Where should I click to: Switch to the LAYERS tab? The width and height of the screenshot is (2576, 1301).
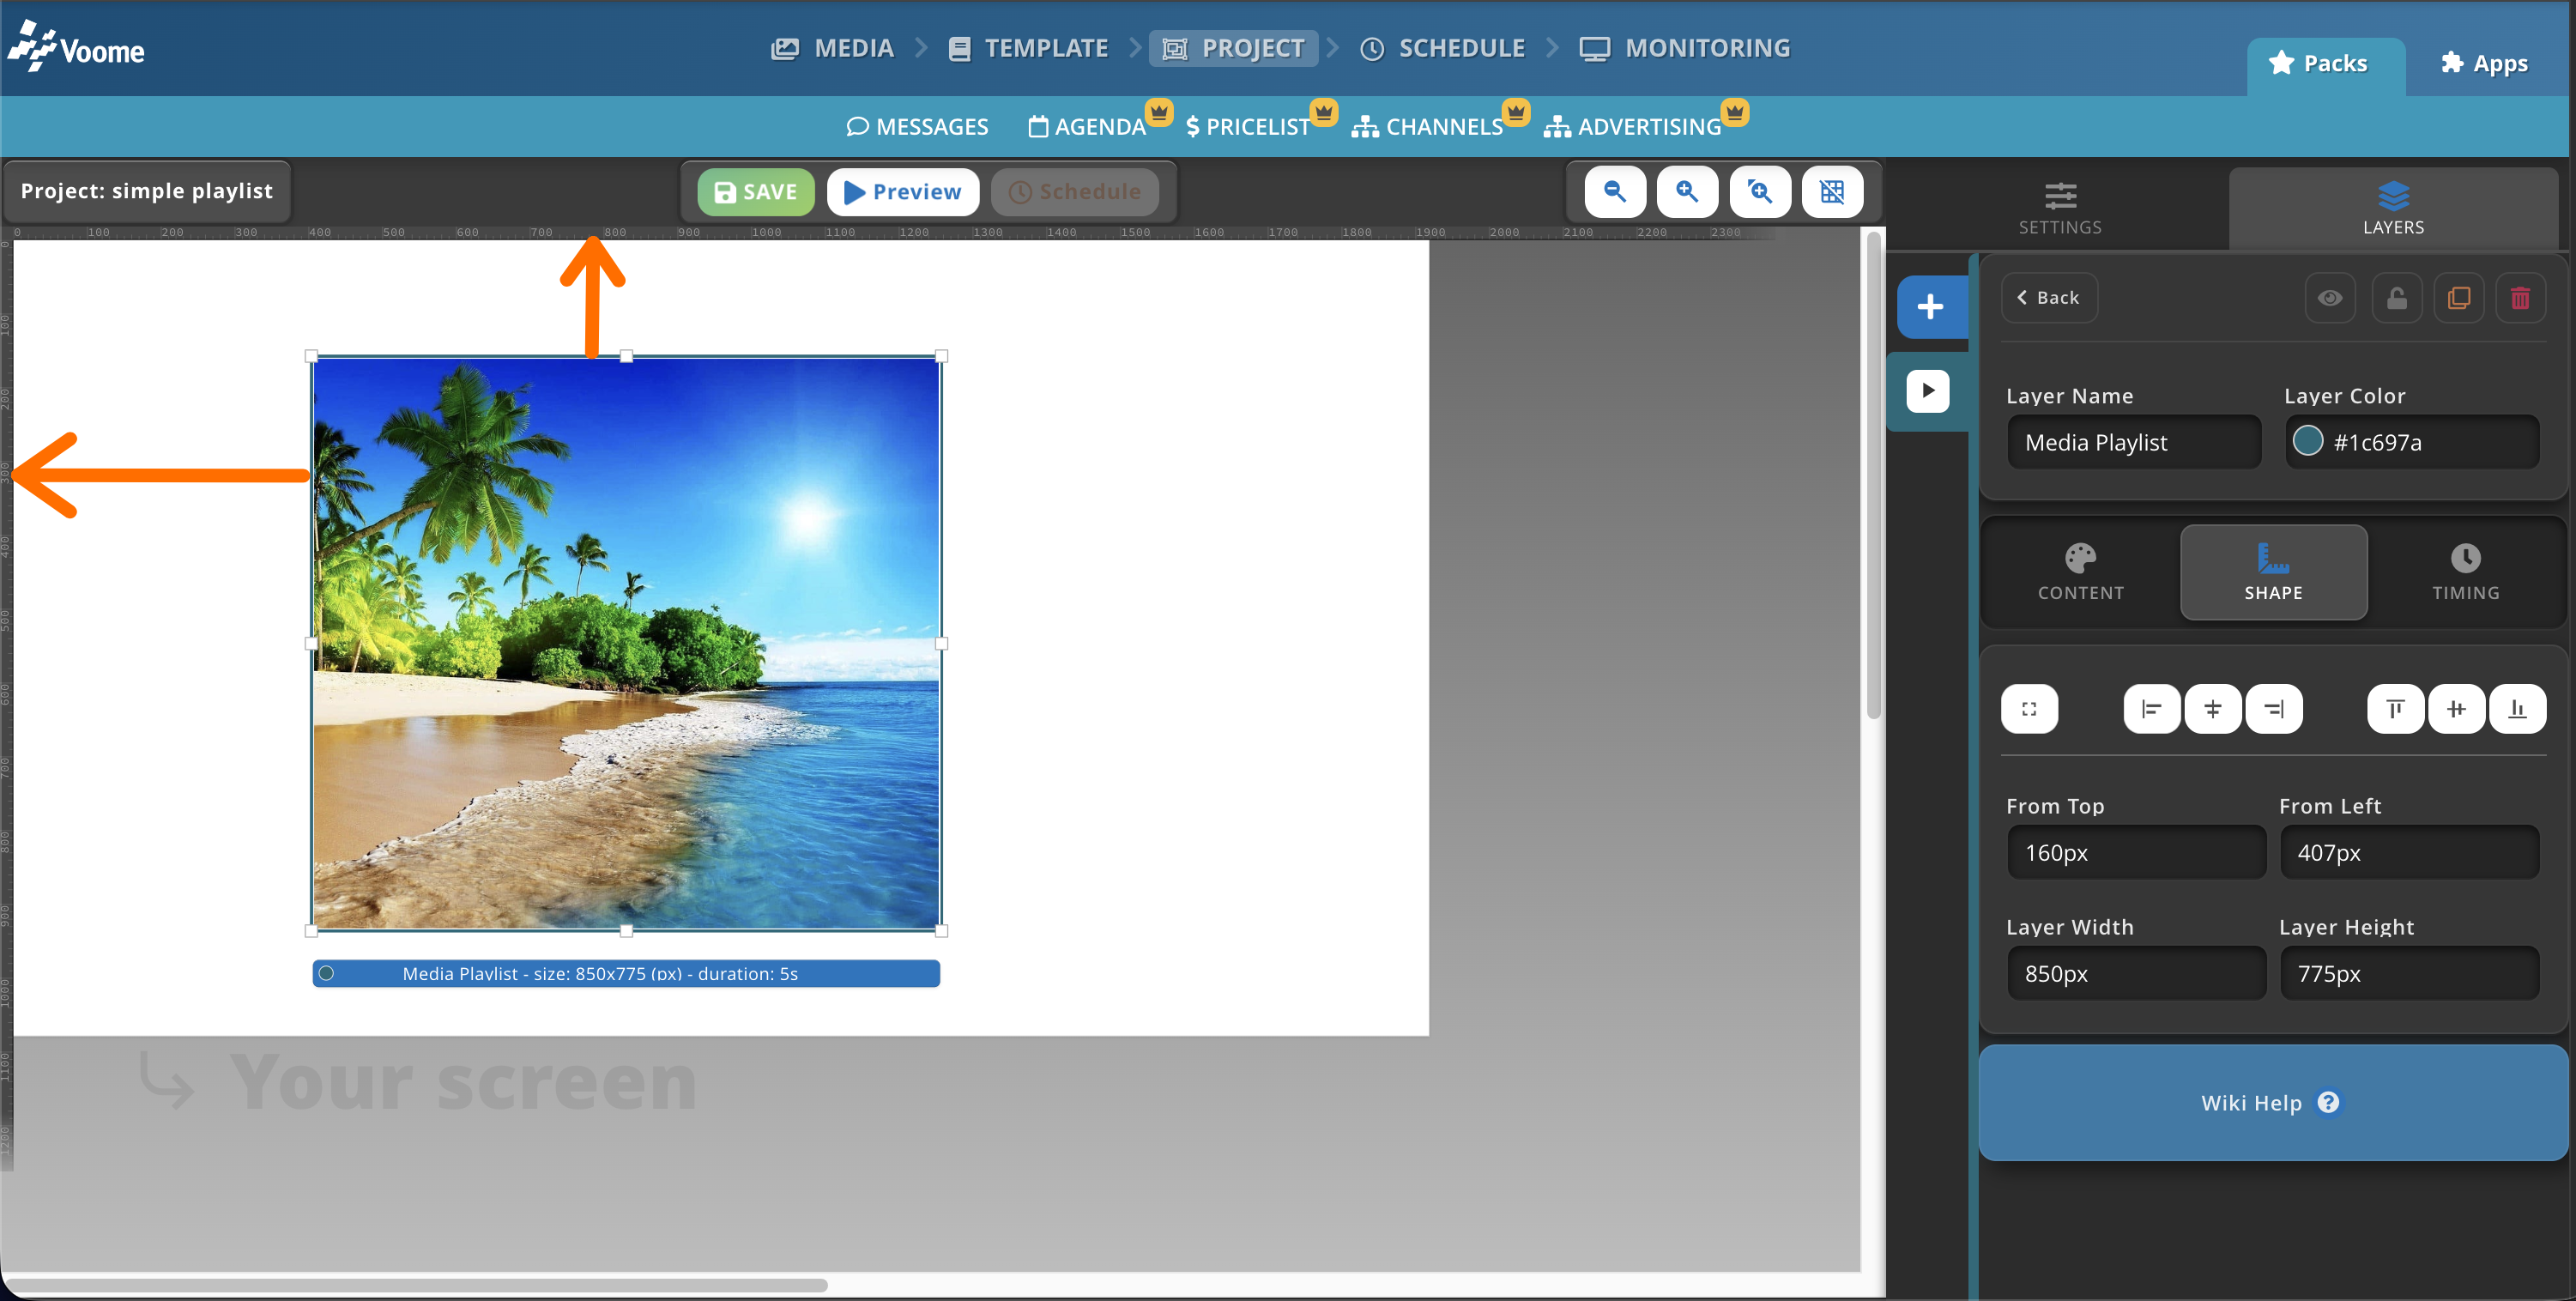pyautogui.click(x=2393, y=209)
